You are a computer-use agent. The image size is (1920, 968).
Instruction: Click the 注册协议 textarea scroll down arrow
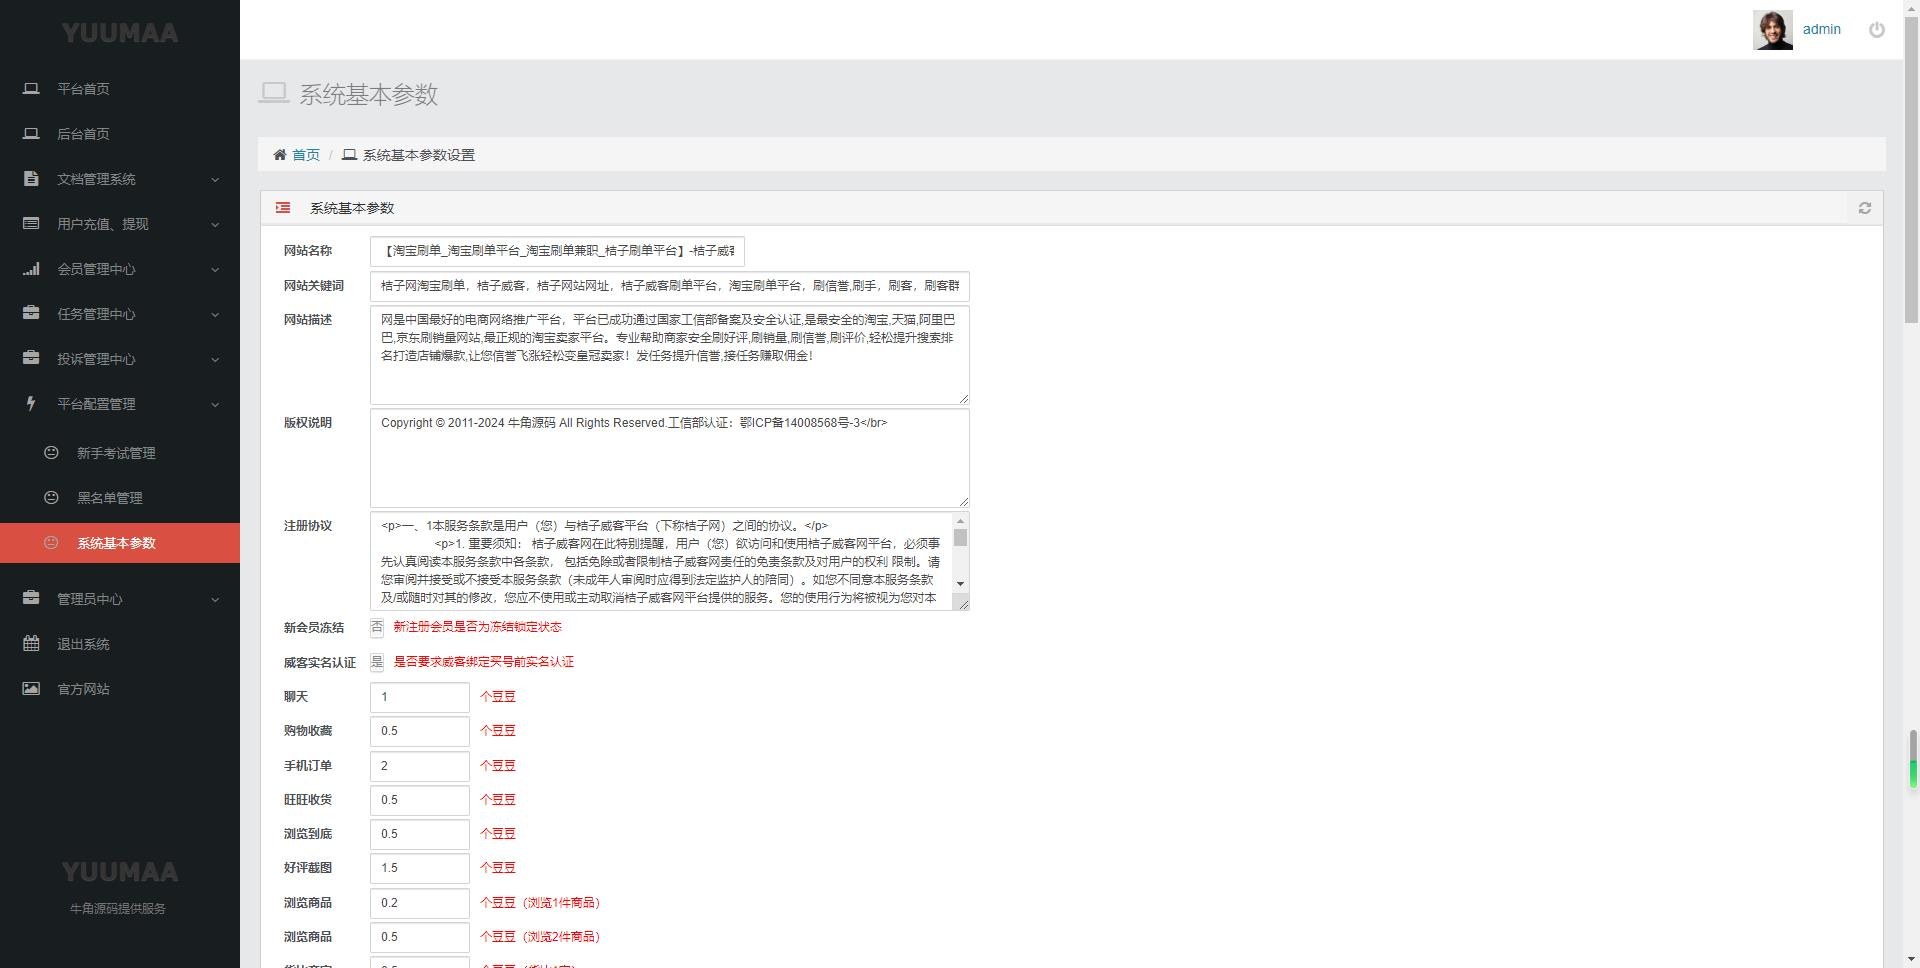click(960, 584)
